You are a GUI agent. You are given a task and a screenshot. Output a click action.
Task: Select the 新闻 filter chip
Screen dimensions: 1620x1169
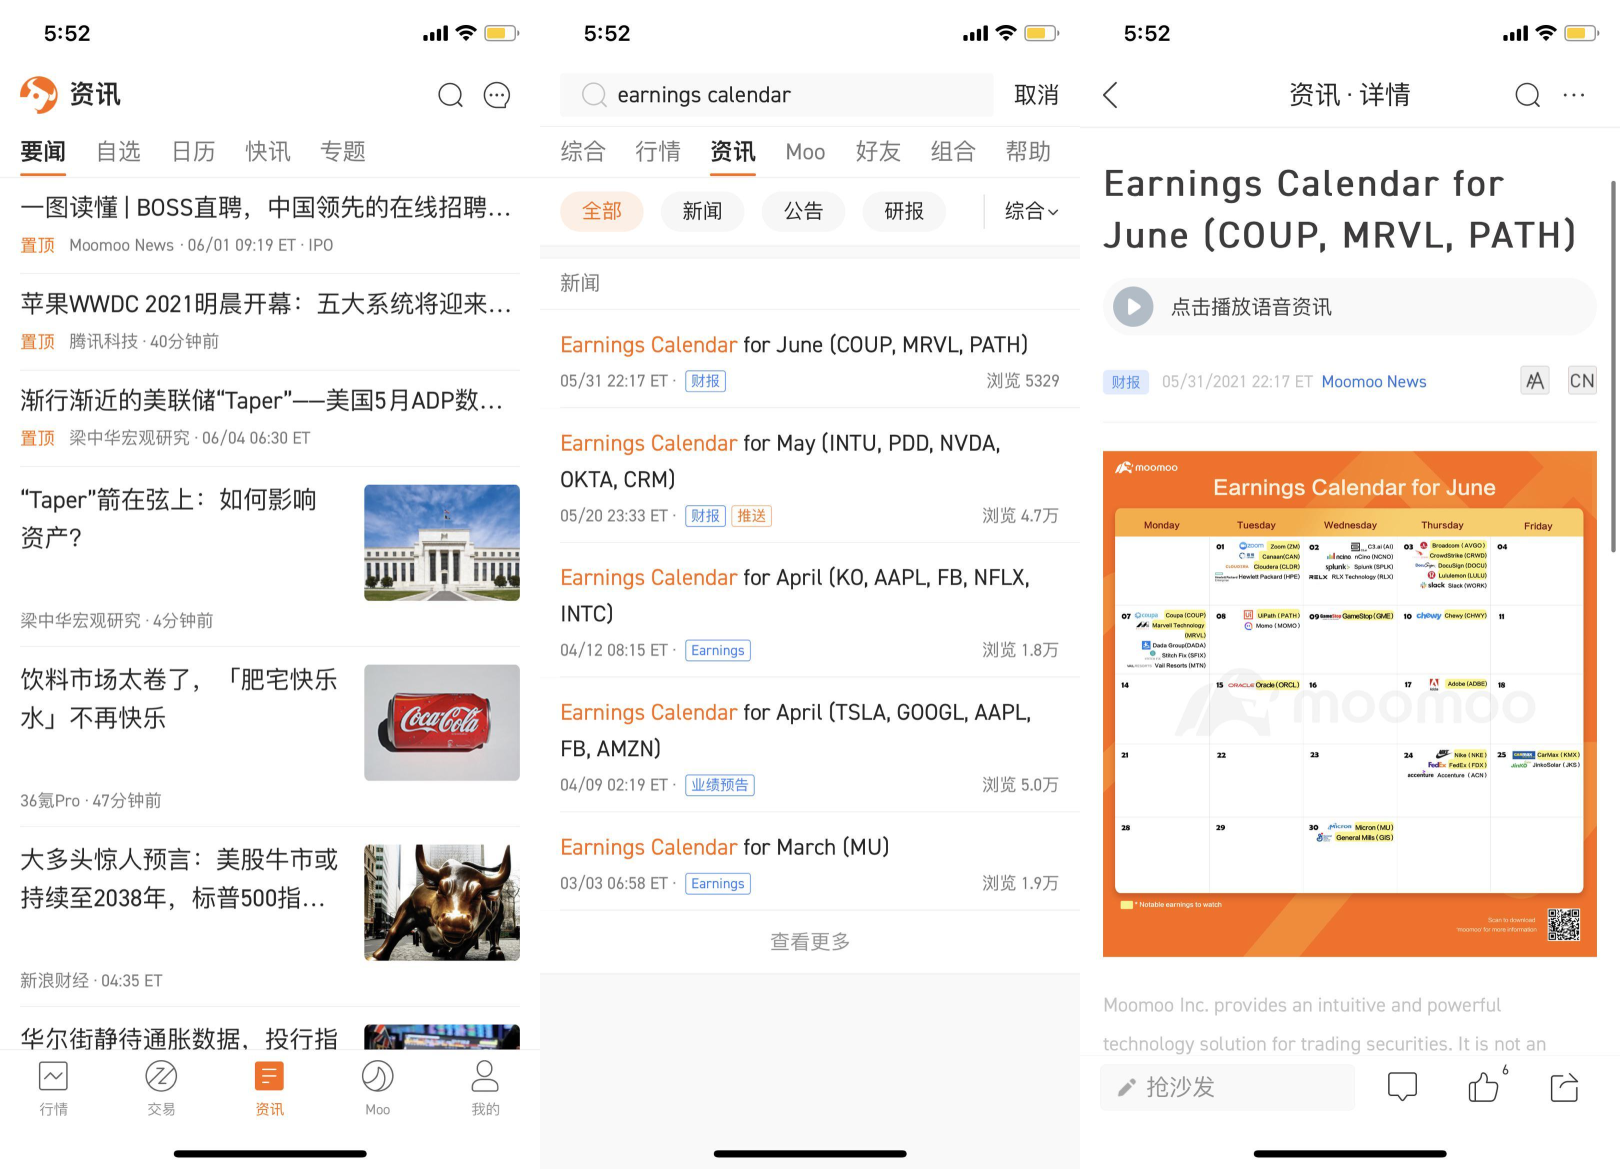(x=702, y=211)
